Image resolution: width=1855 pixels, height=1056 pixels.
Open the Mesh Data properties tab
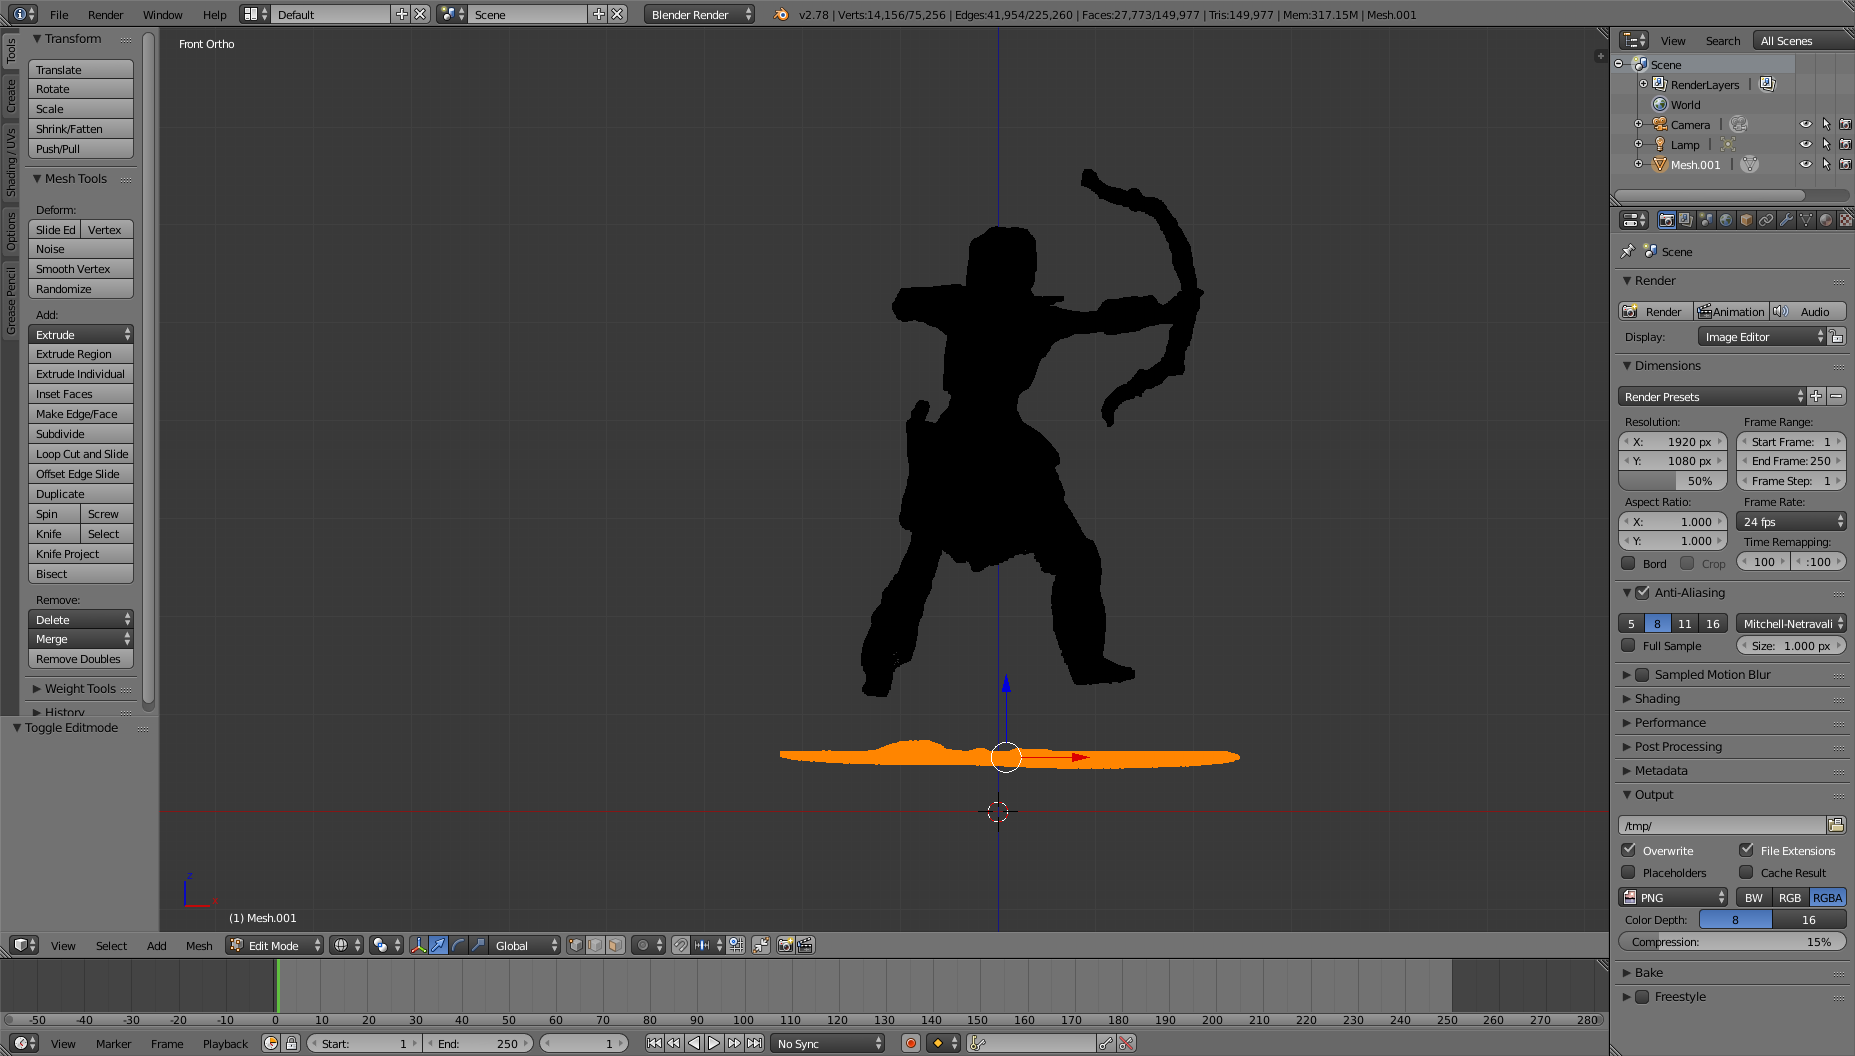[1806, 220]
